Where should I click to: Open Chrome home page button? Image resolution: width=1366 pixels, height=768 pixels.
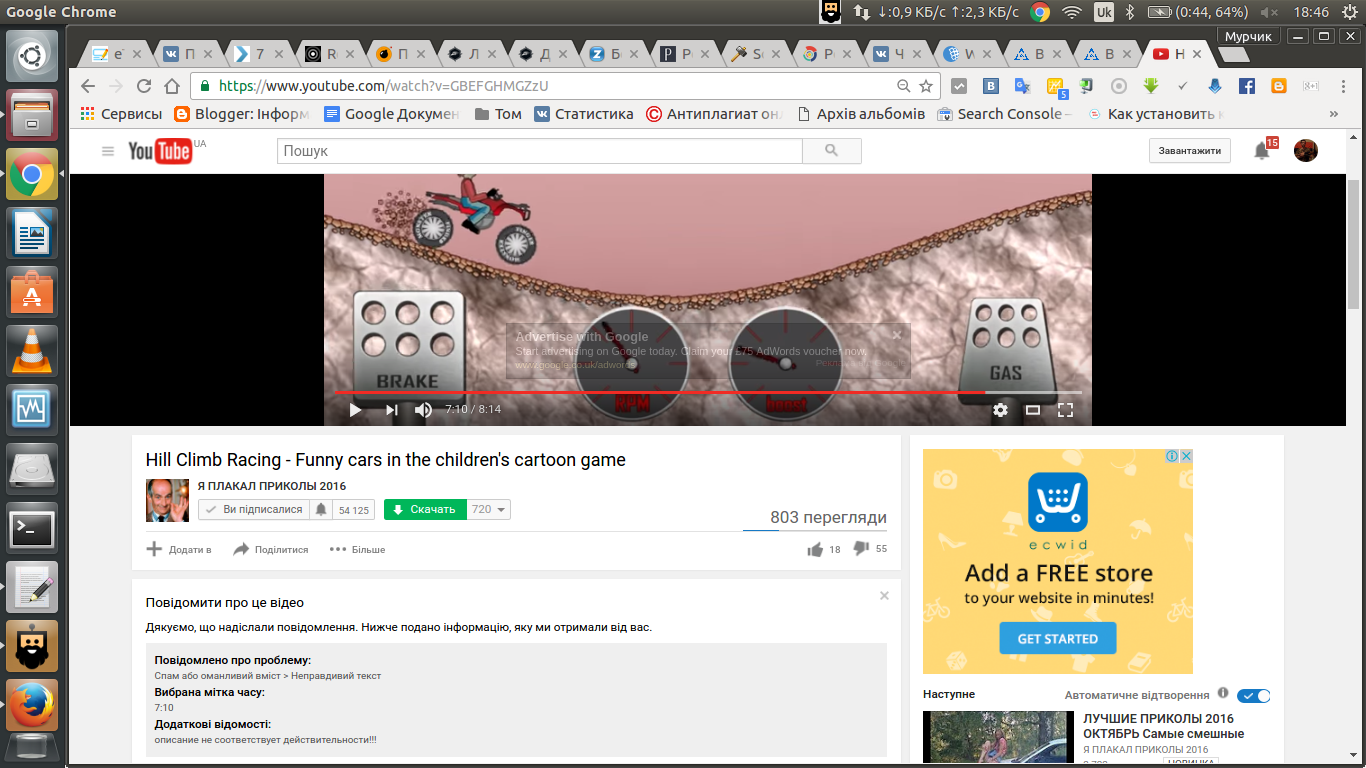(x=172, y=86)
